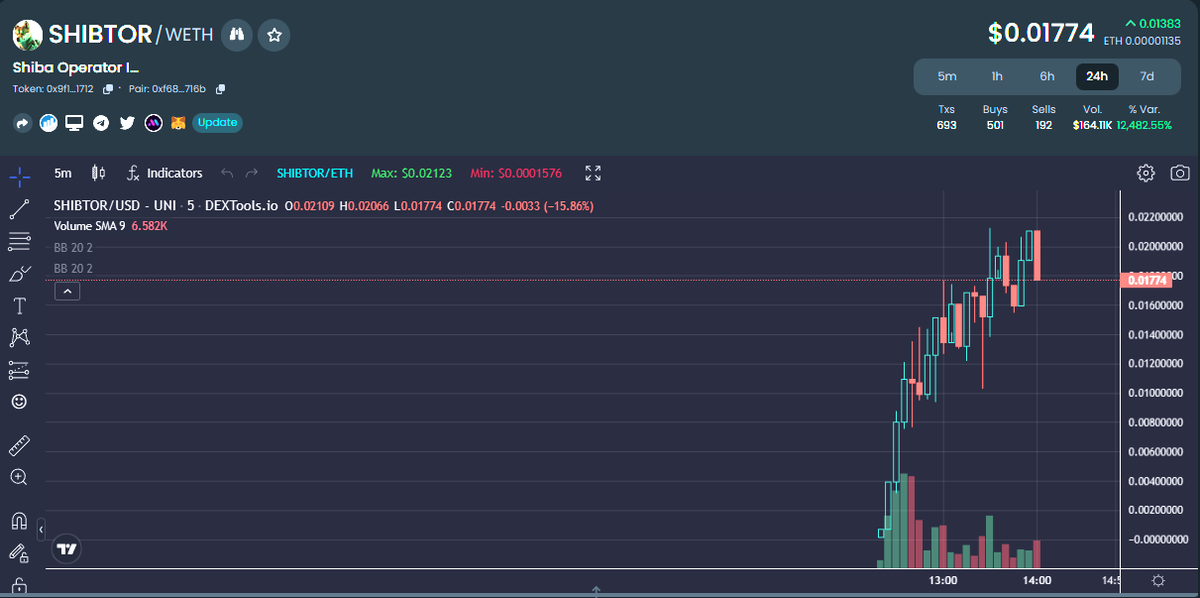The height and width of the screenshot is (598, 1200).
Task: Toggle lock all drawing tools
Action: (19, 586)
